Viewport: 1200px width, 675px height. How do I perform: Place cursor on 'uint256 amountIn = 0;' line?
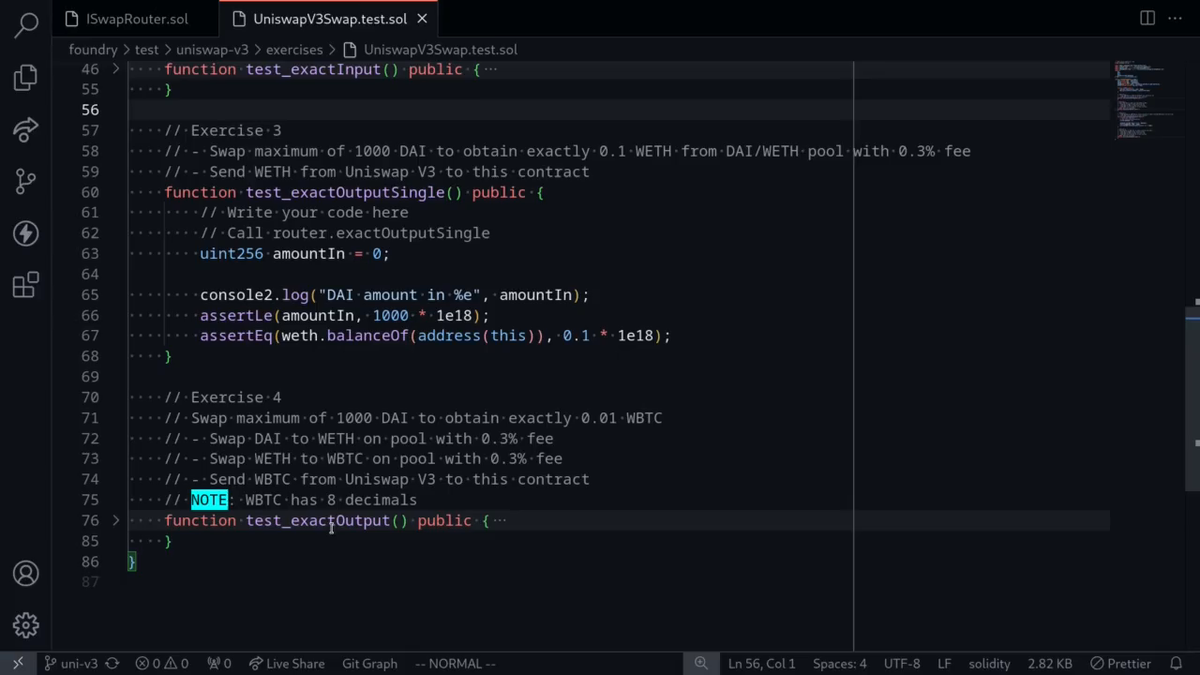[x=294, y=254]
